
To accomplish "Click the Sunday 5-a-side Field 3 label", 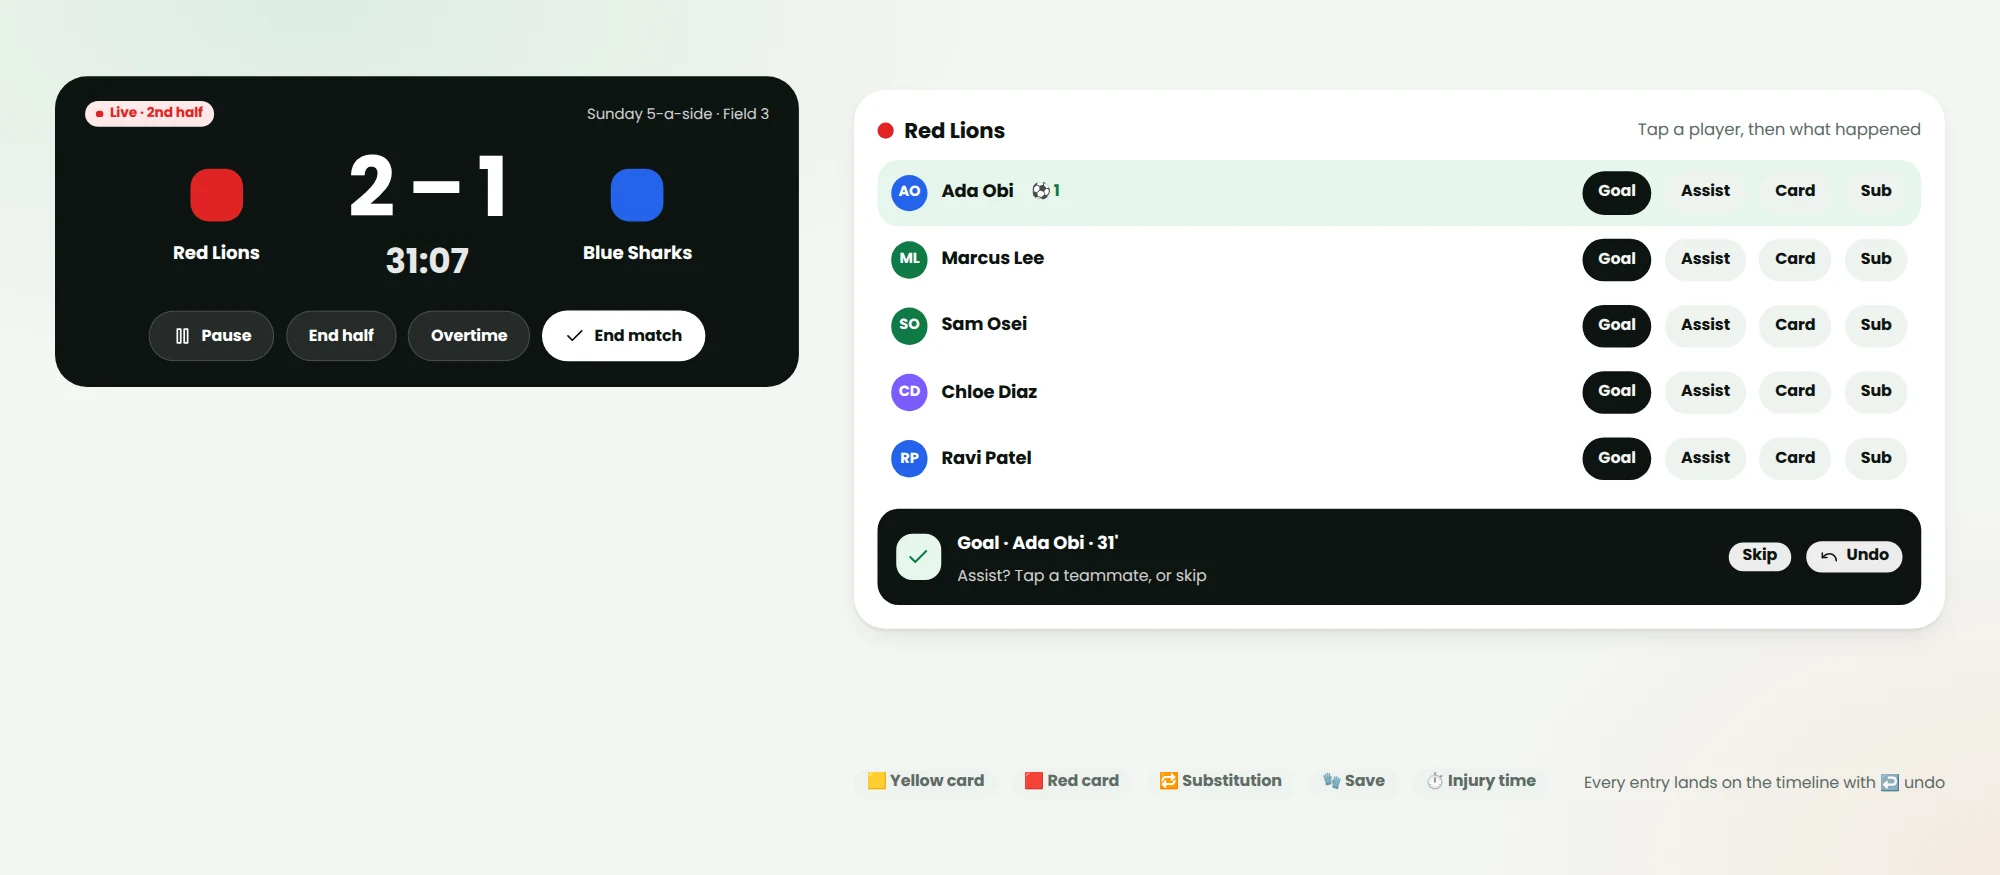I will [x=678, y=114].
